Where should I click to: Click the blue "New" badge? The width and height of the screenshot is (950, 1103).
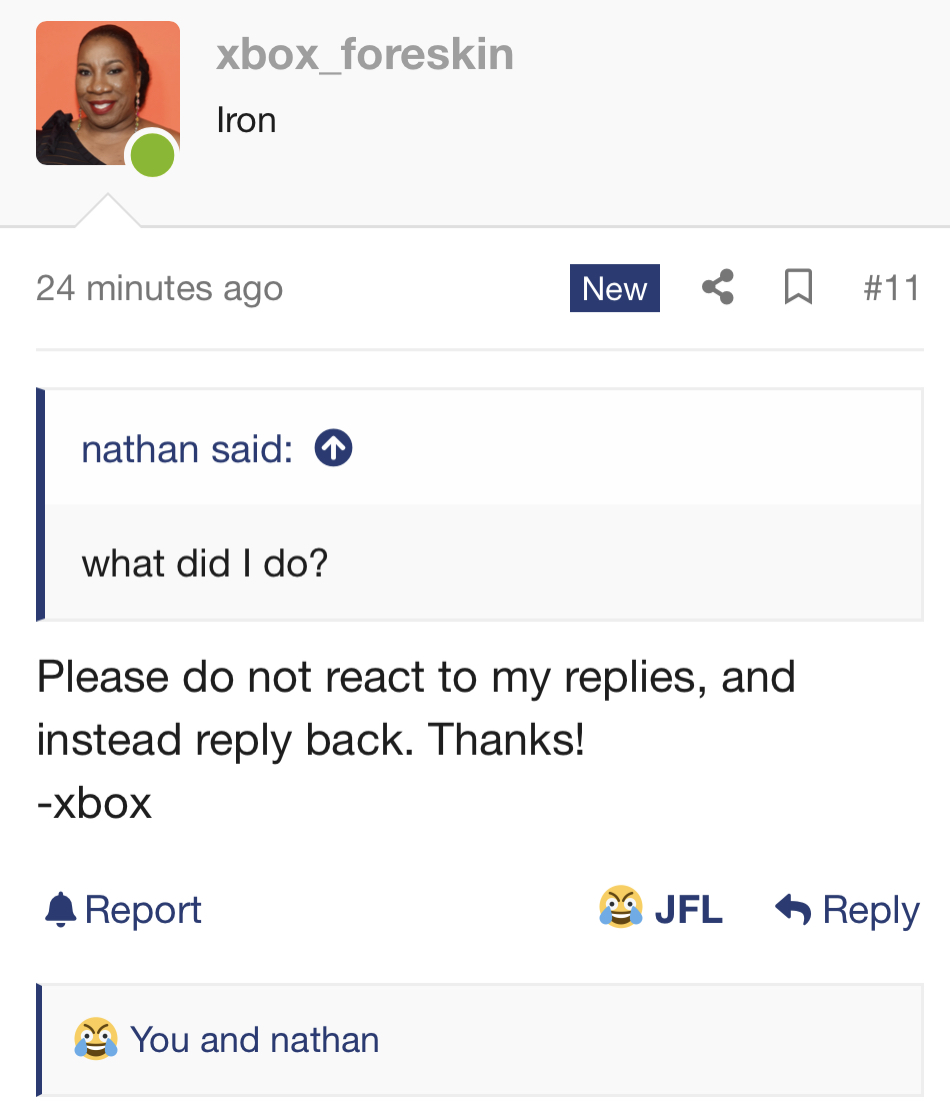pyautogui.click(x=614, y=288)
